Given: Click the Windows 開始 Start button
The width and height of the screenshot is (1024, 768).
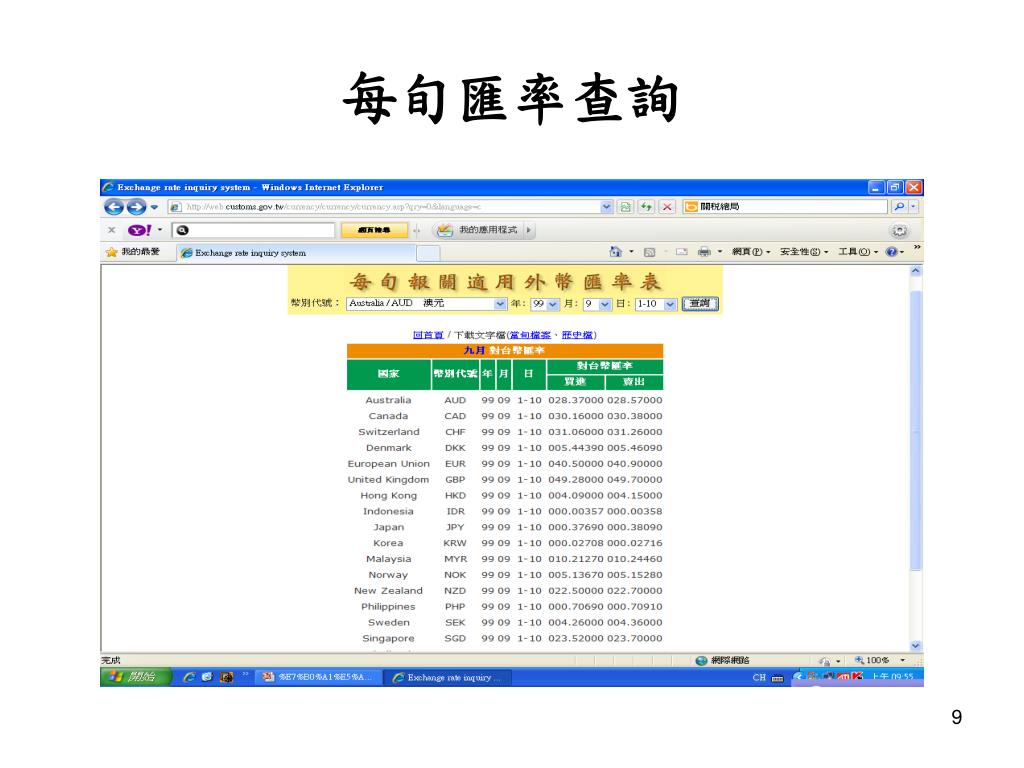Looking at the screenshot, I should click(x=136, y=677).
